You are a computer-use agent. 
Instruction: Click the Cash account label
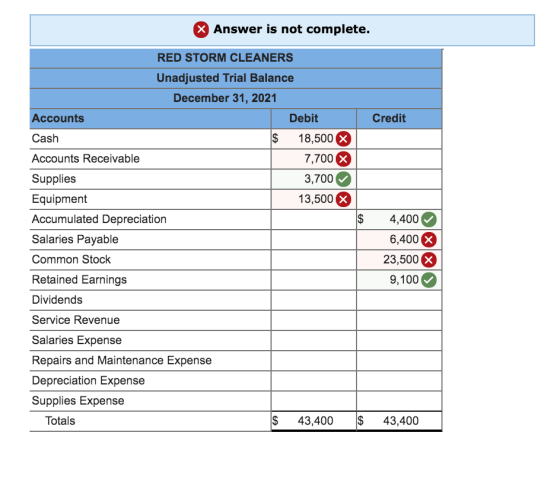point(45,139)
